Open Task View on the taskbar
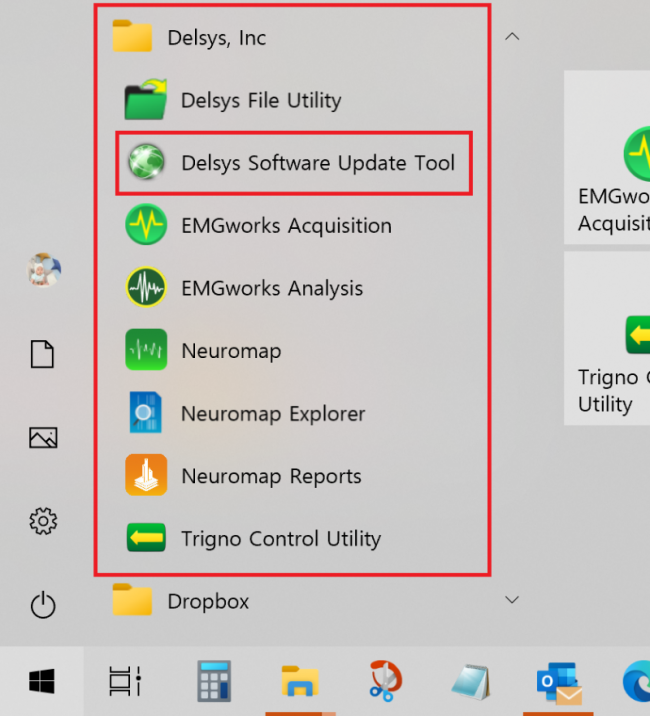Screen dimensions: 650x716 point(125,681)
